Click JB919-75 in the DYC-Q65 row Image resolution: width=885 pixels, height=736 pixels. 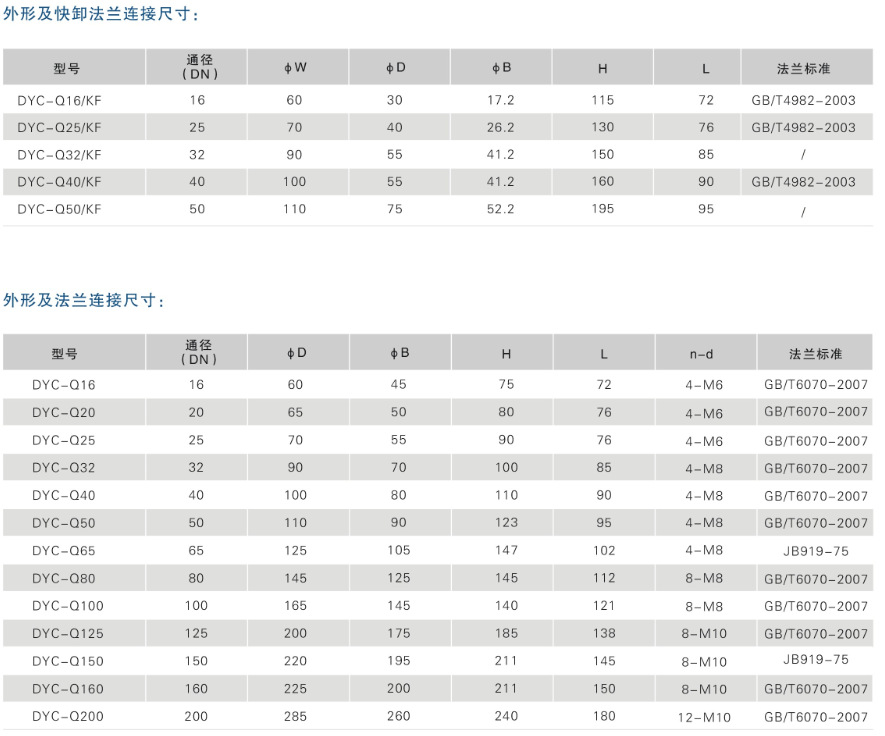(x=816, y=551)
